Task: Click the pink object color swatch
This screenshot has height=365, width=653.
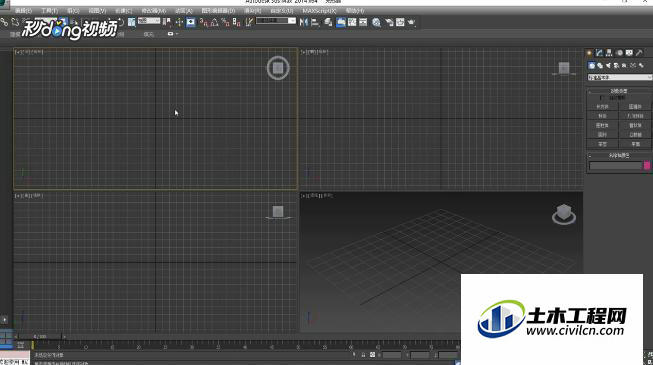Action: point(647,165)
